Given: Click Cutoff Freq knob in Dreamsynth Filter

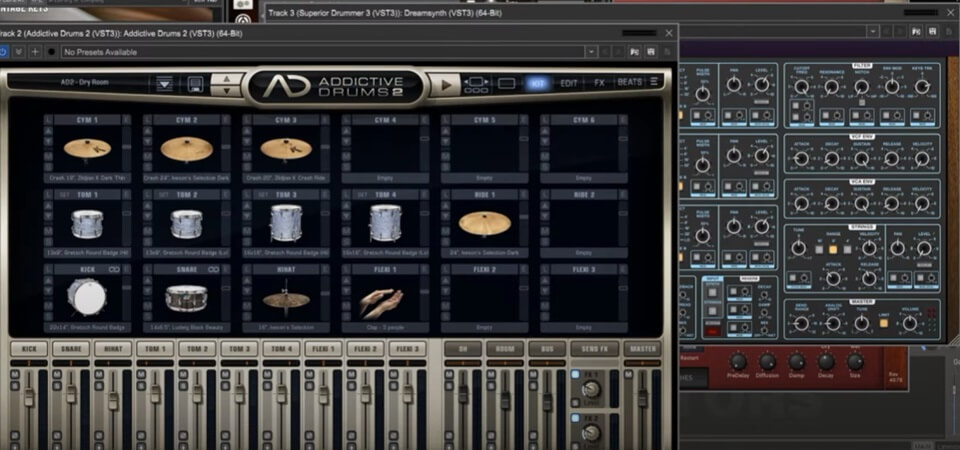Looking at the screenshot, I should 801,87.
